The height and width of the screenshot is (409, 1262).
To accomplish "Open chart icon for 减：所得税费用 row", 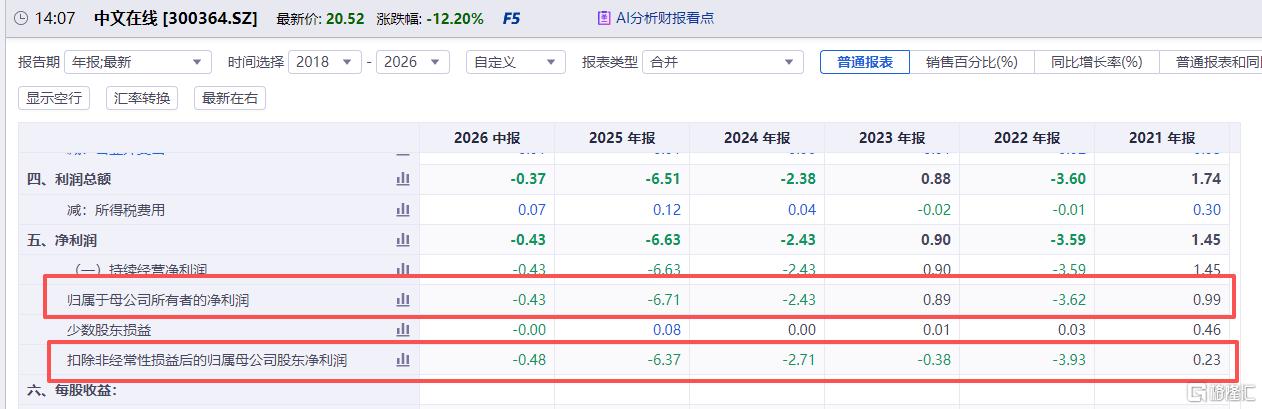I will point(403,210).
